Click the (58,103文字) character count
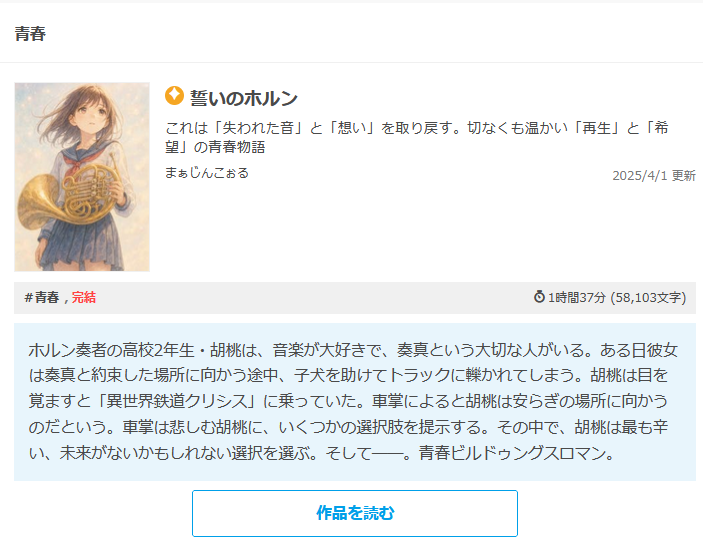 (648, 297)
